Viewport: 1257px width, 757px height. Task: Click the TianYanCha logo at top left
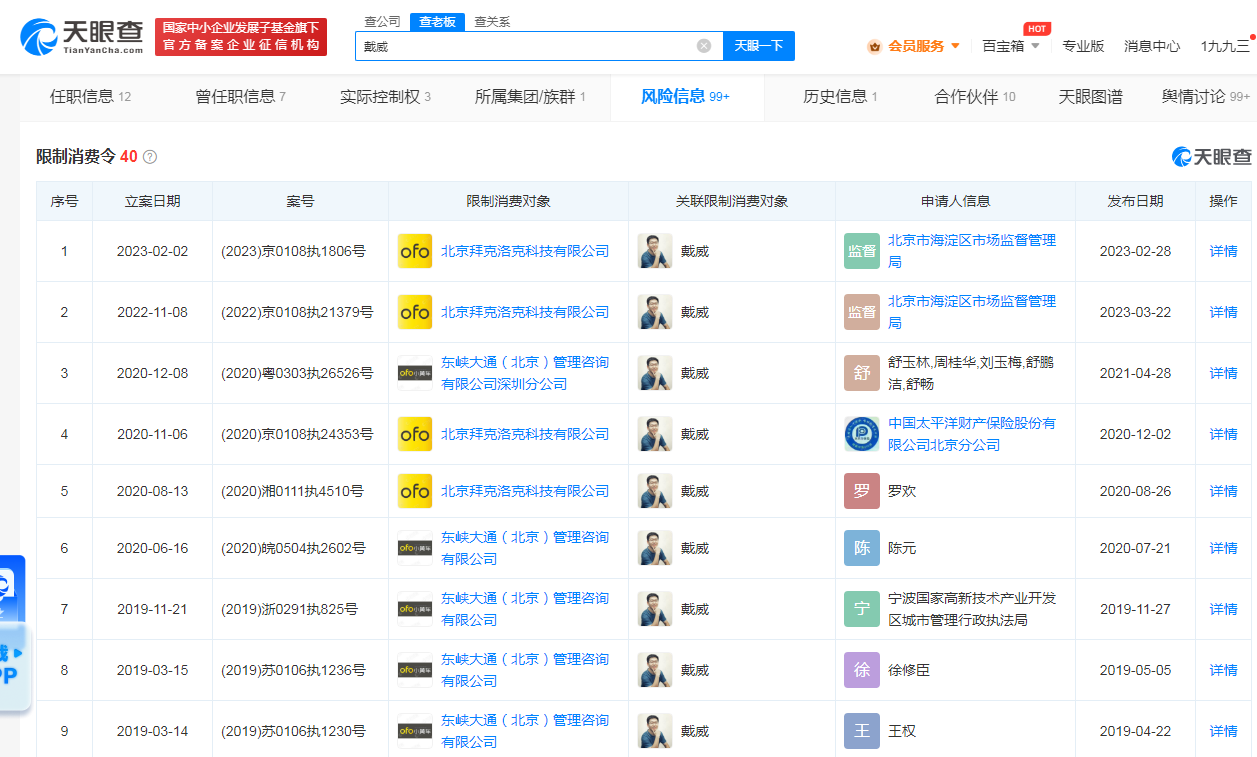pyautogui.click(x=81, y=37)
